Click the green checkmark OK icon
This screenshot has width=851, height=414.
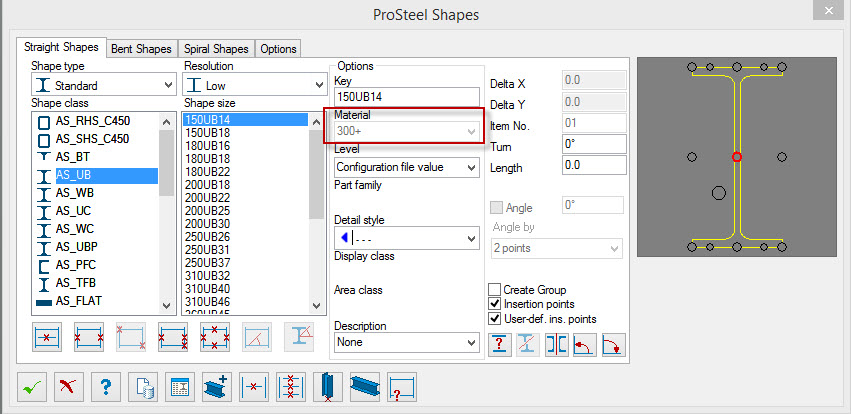point(31,387)
